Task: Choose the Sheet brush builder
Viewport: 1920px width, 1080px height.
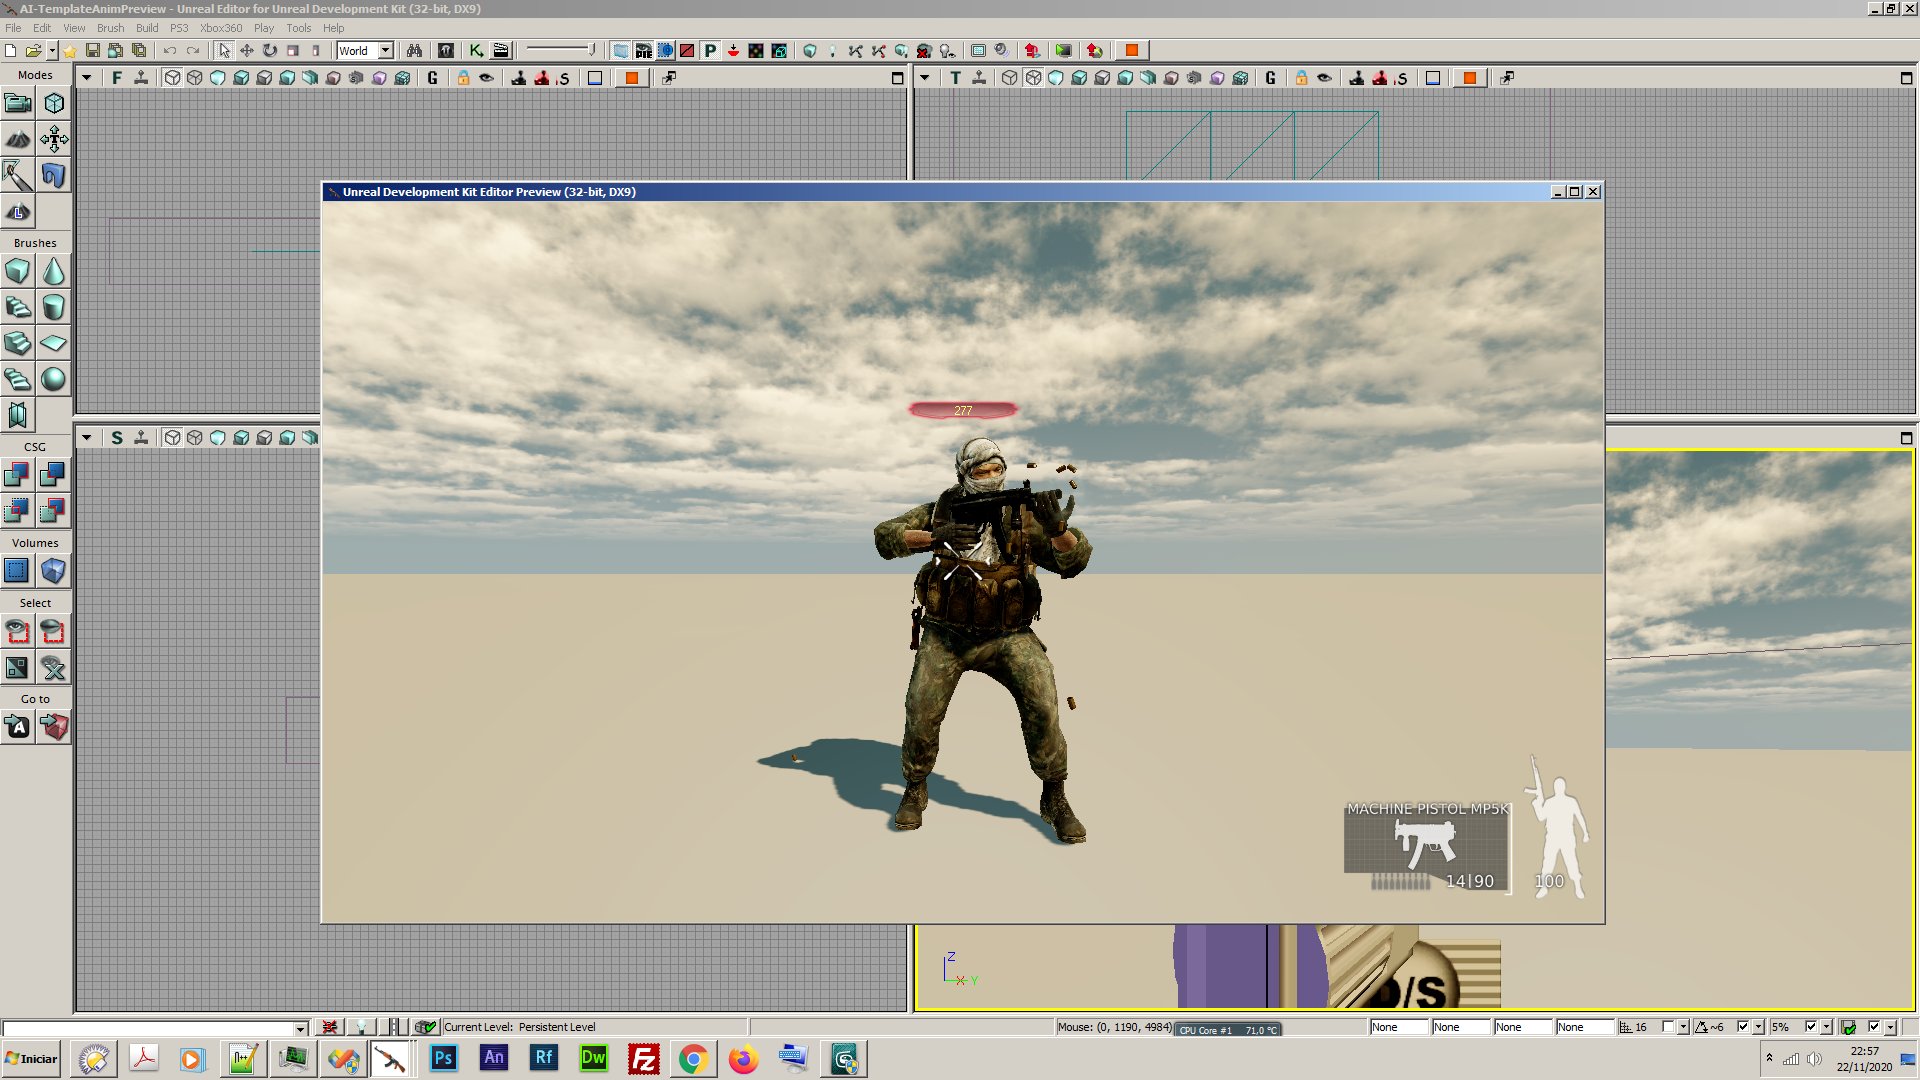Action: 54,343
